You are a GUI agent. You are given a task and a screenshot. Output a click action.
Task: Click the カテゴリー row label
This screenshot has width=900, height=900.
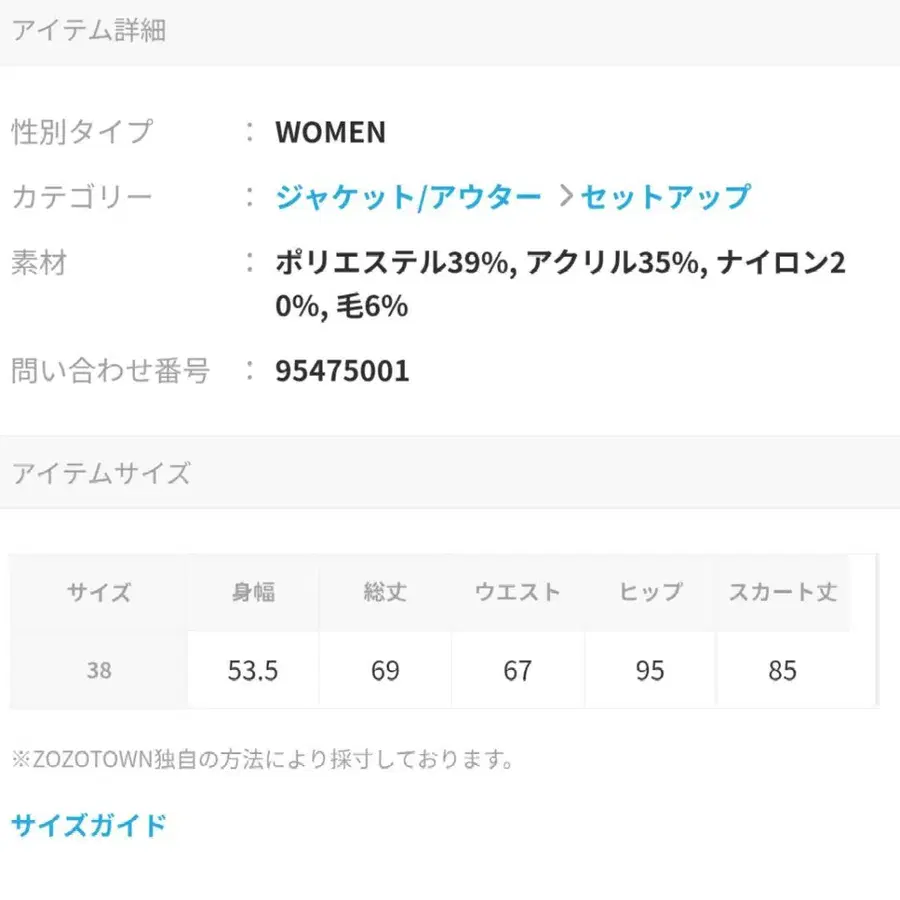(80, 198)
